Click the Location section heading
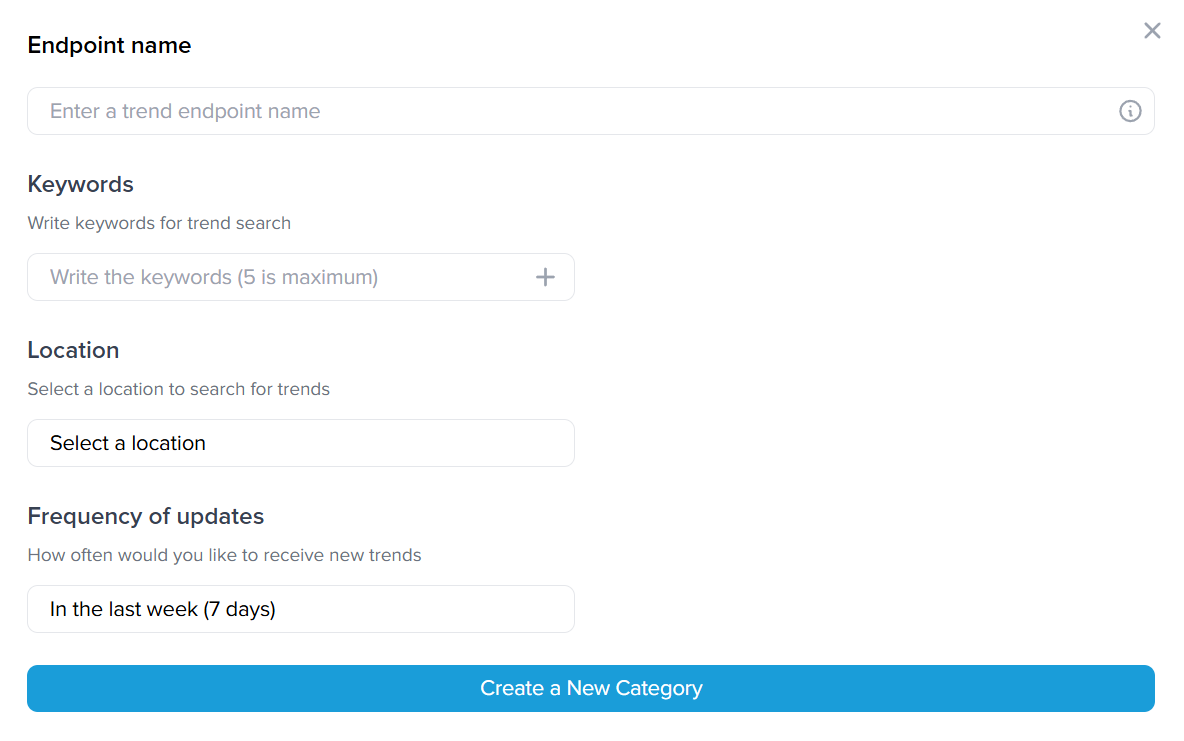 pyautogui.click(x=73, y=350)
